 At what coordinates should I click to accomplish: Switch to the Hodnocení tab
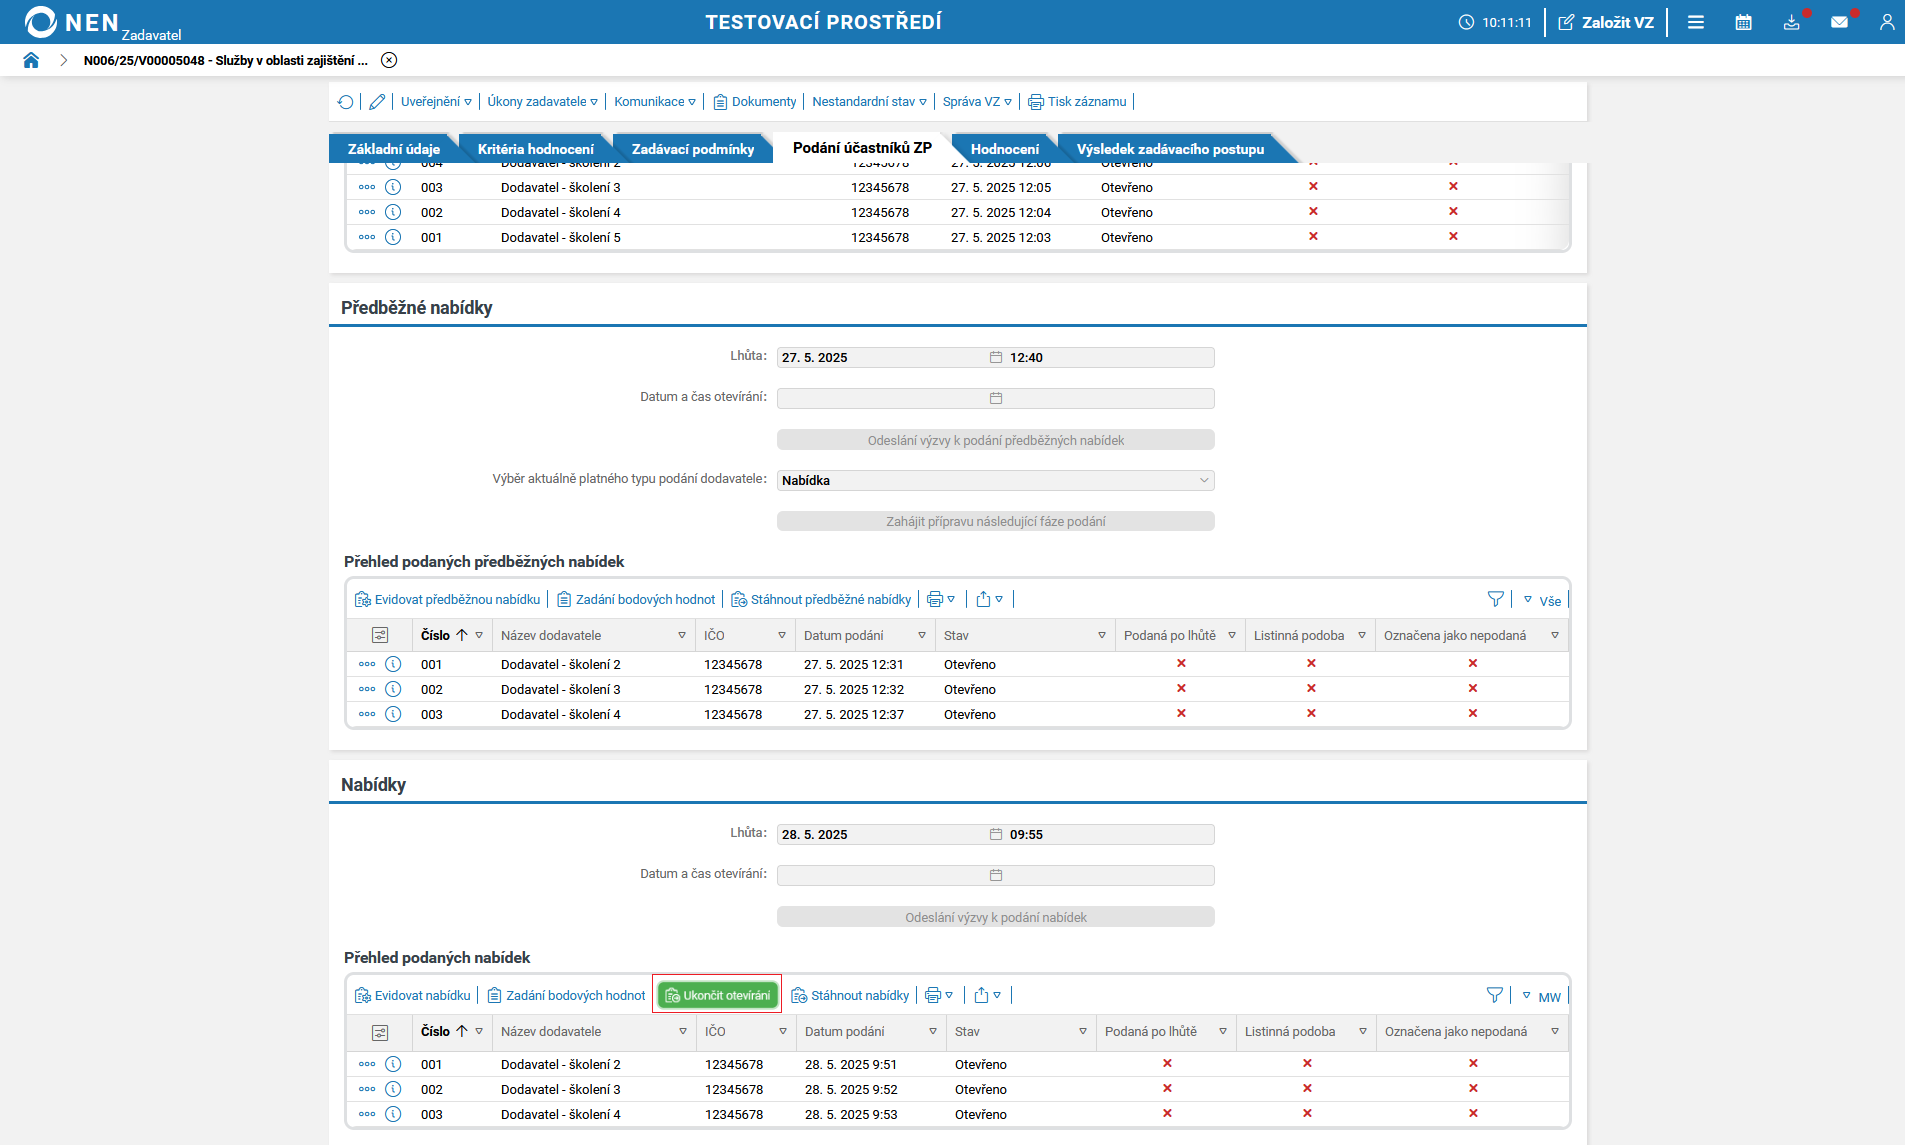coord(1004,149)
